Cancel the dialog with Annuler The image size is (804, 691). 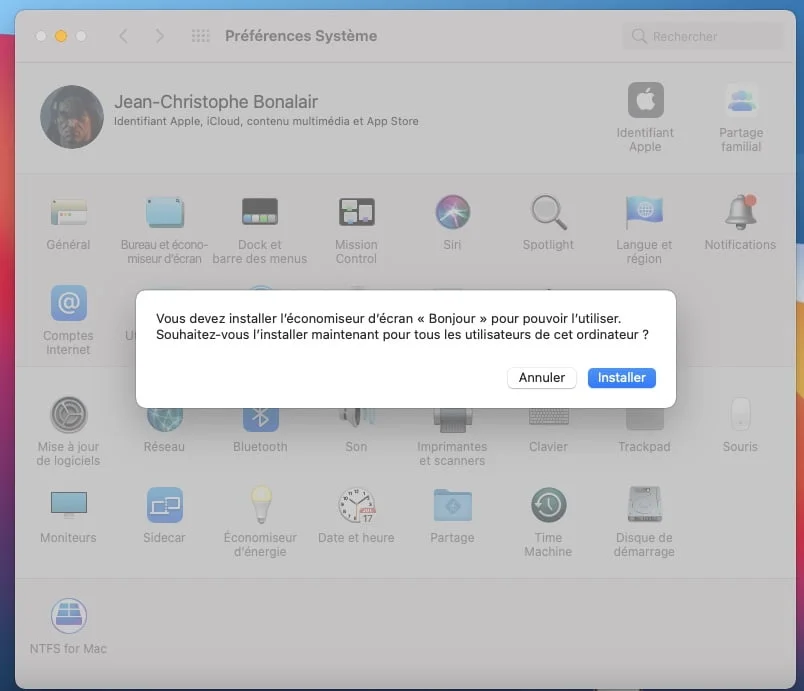542,378
